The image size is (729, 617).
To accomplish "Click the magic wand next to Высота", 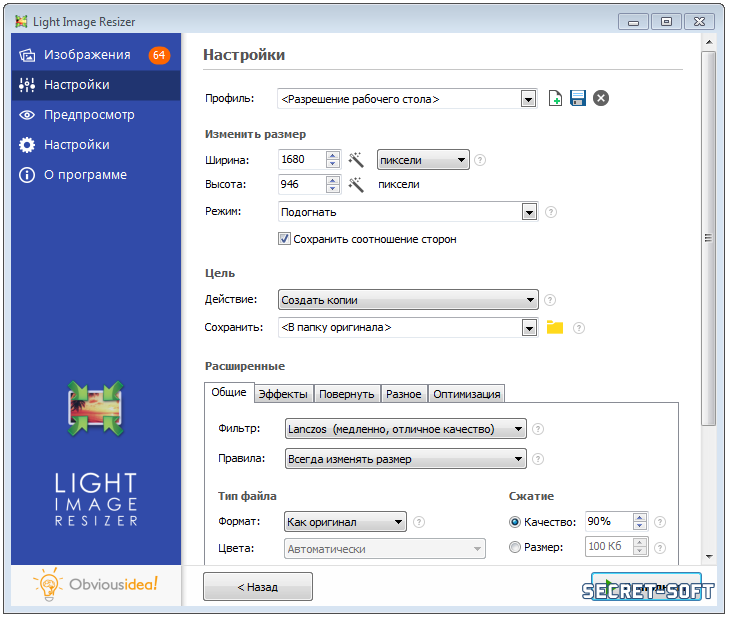I will (356, 184).
